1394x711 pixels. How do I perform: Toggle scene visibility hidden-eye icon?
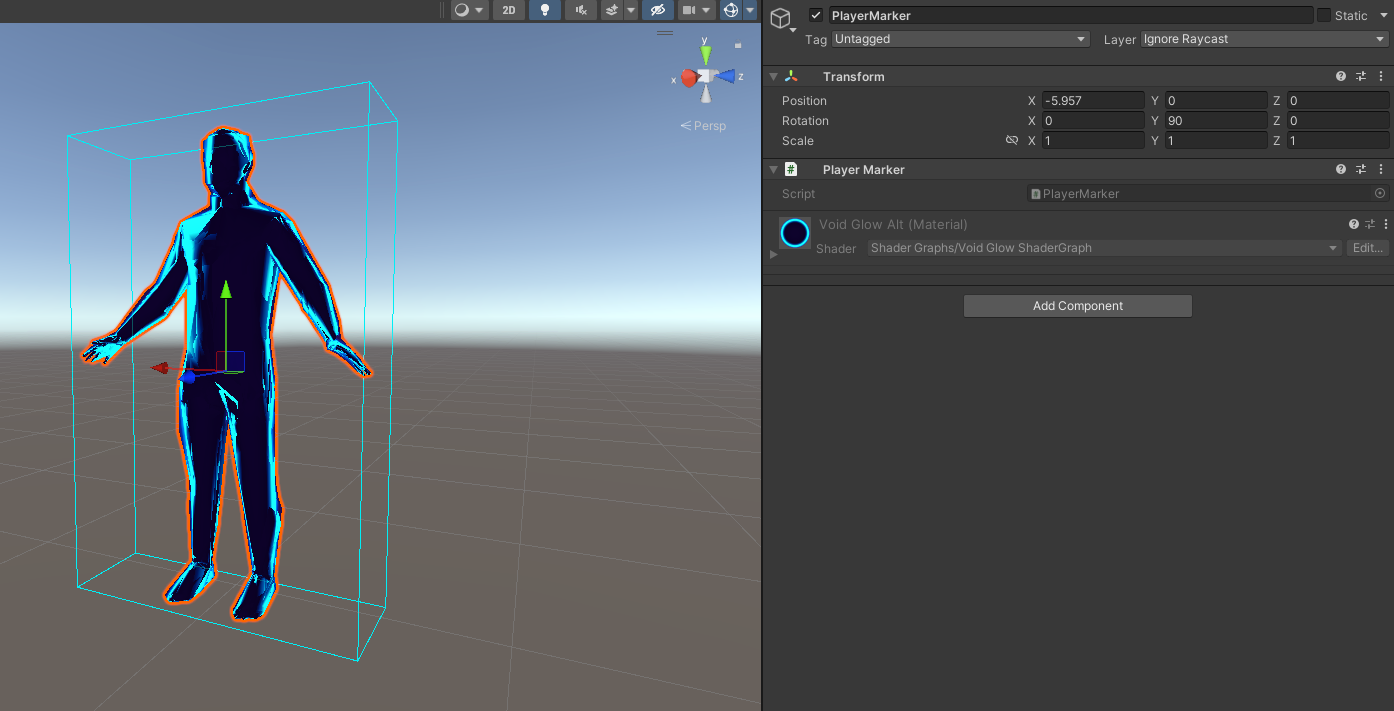coord(656,10)
